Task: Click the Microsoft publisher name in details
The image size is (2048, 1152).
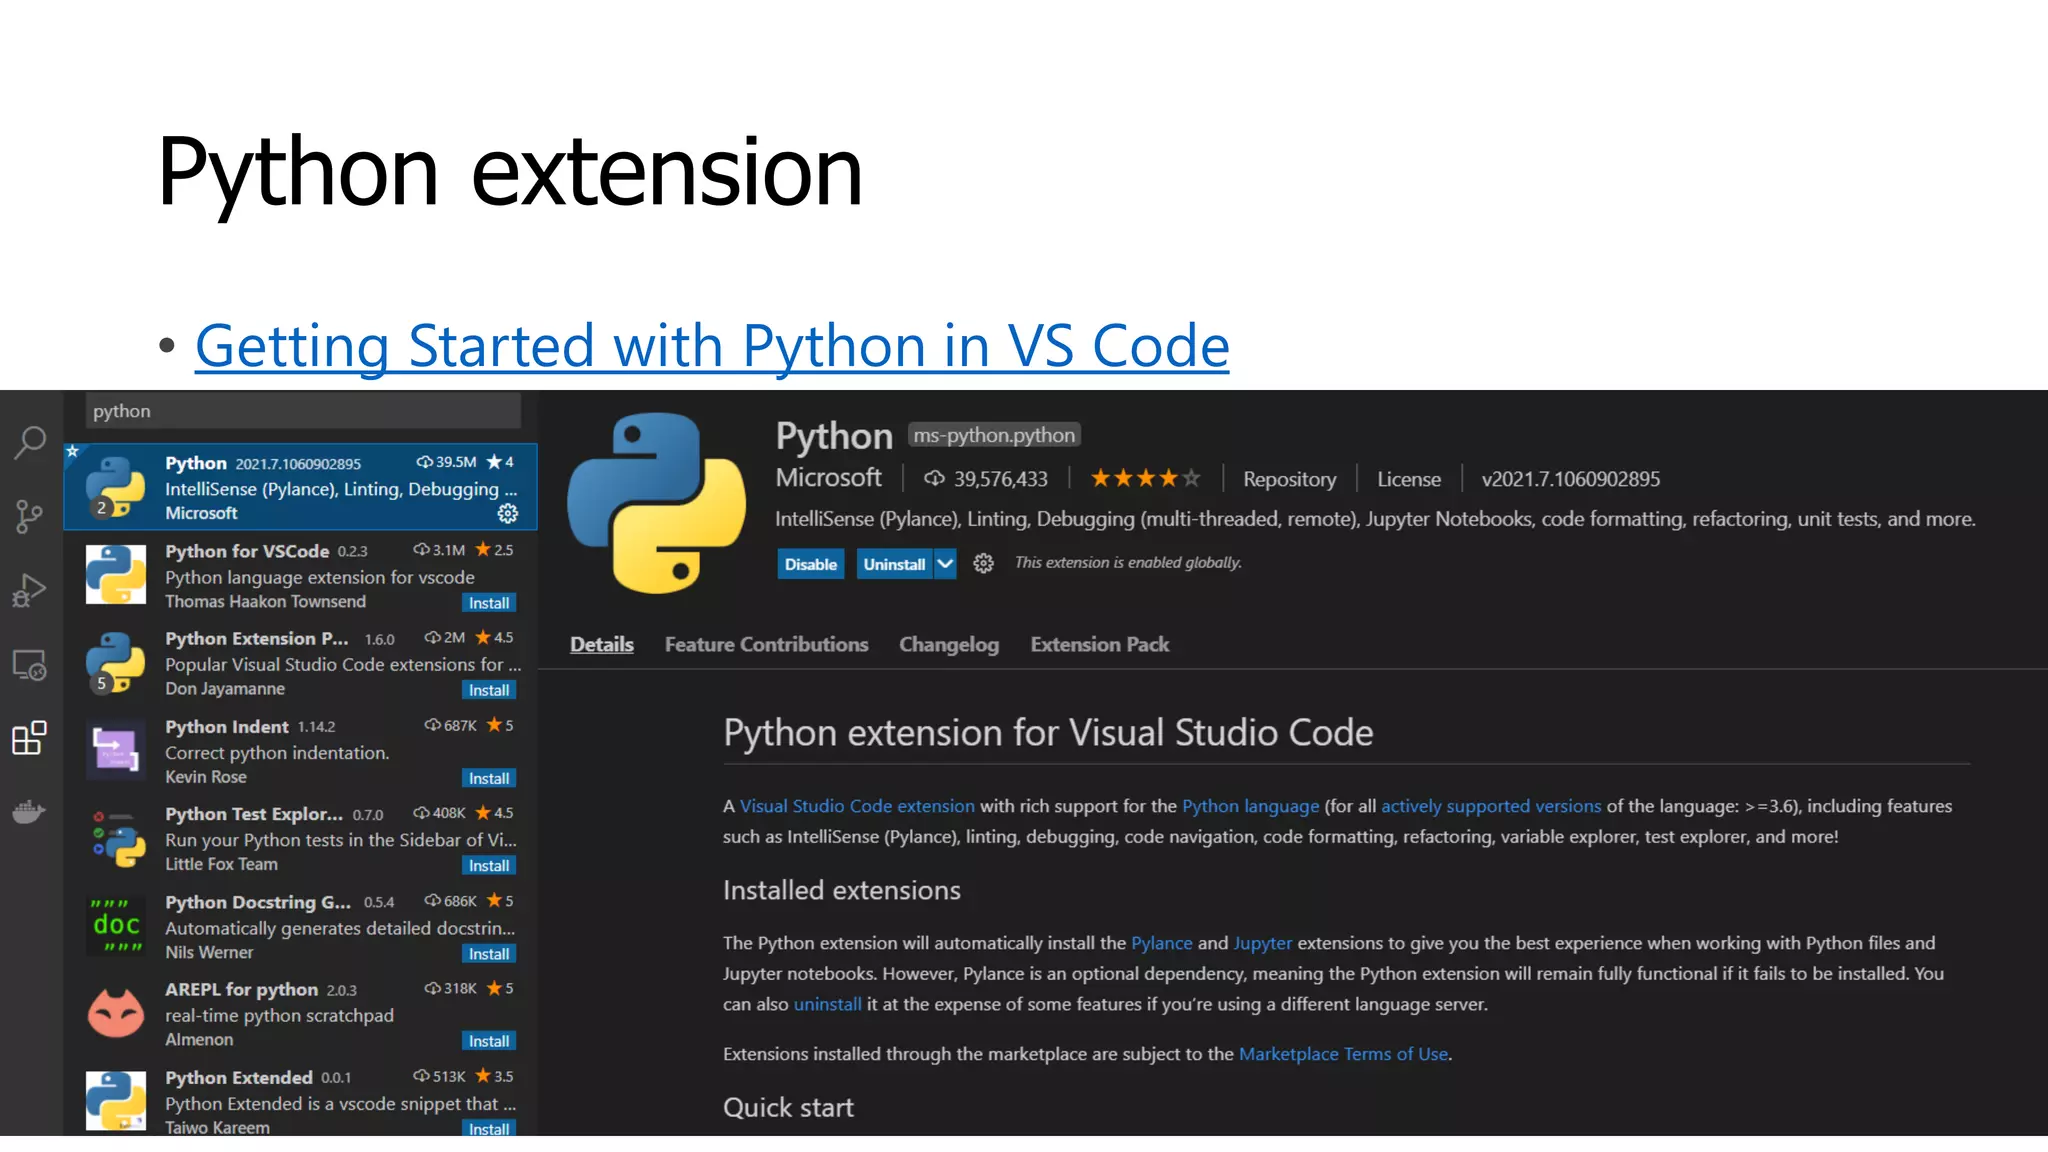Action: [829, 478]
